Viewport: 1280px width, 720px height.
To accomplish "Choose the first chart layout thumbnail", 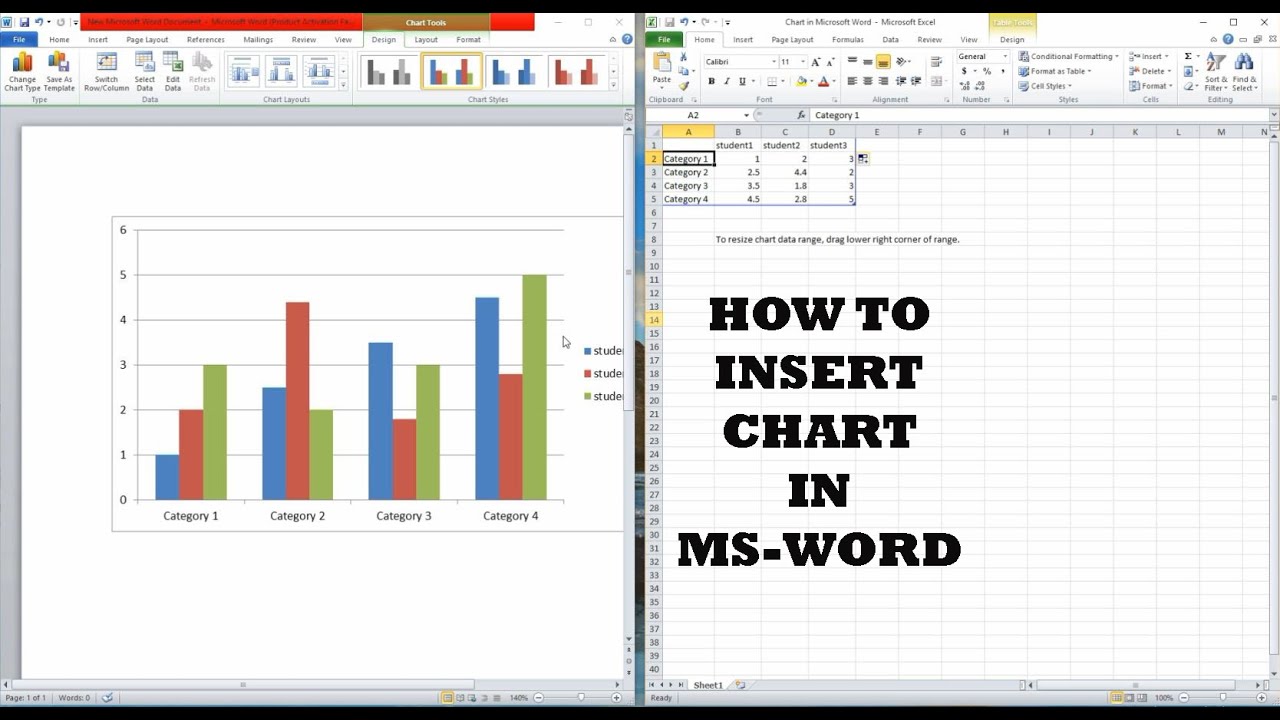I will 243,71.
